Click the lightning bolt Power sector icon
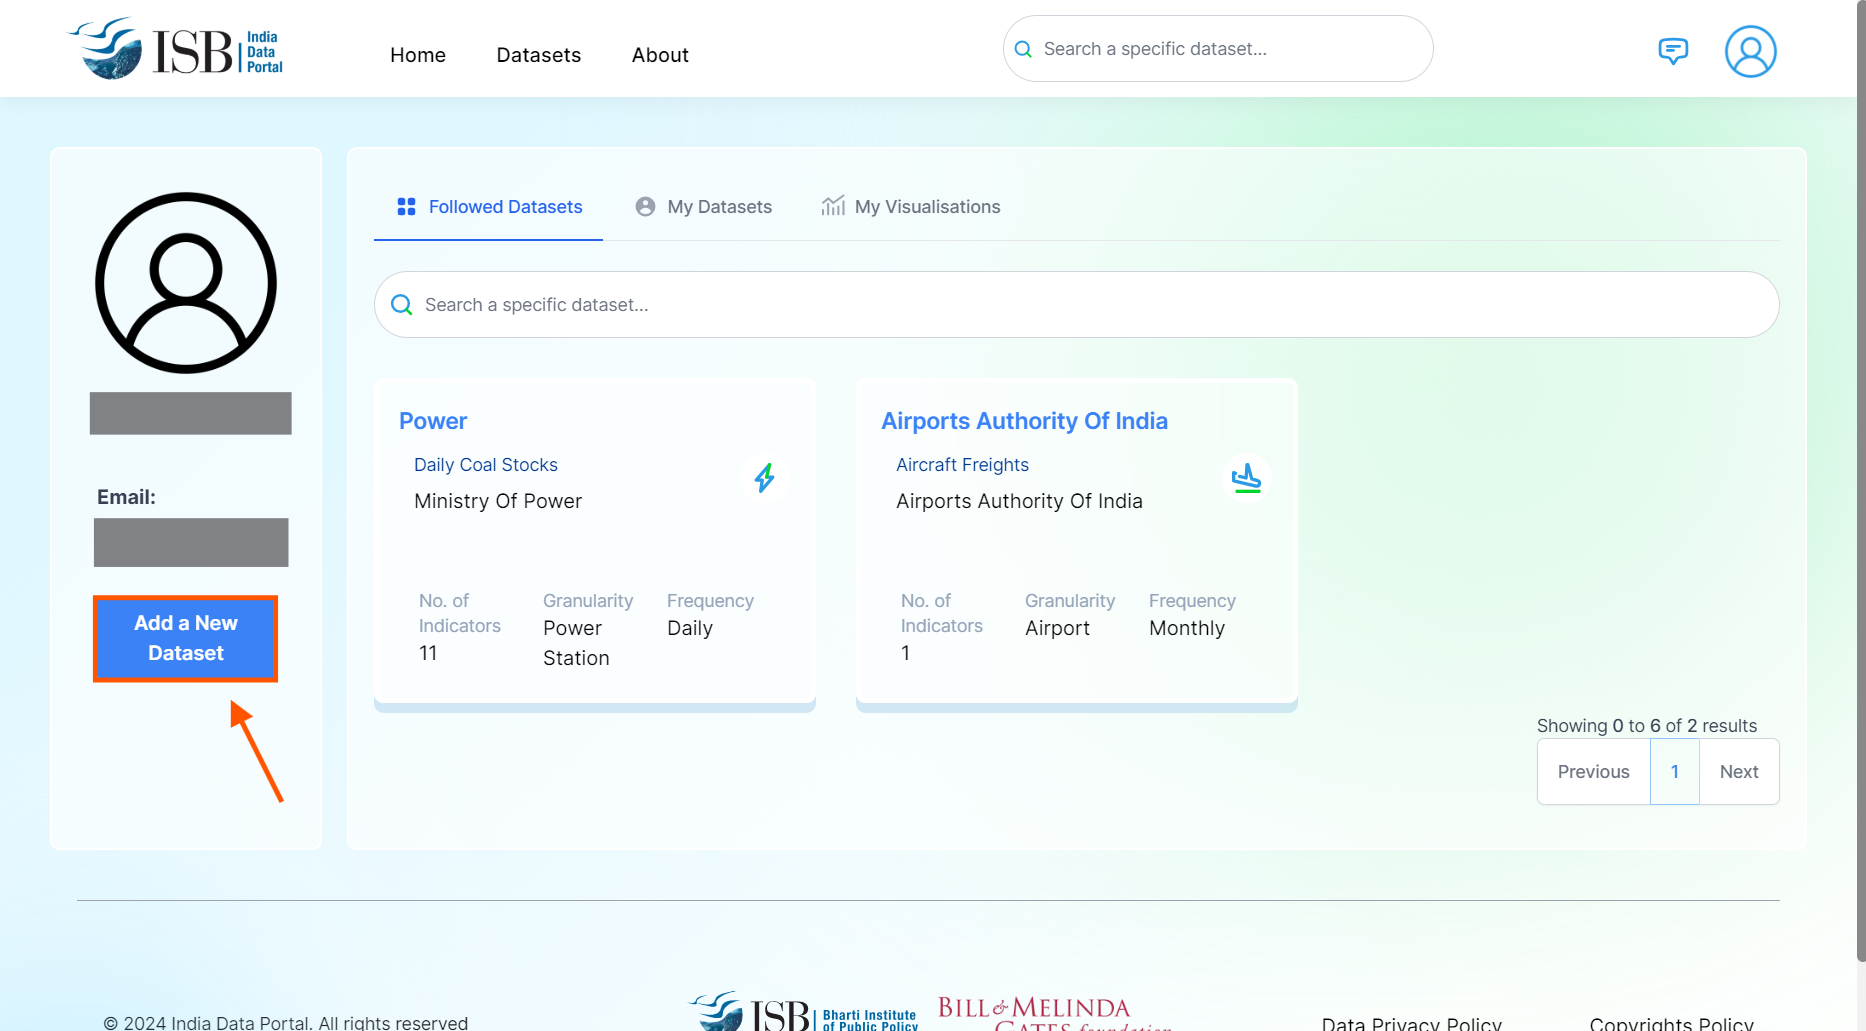Screen dimensions: 1866x1031 [x=765, y=478]
